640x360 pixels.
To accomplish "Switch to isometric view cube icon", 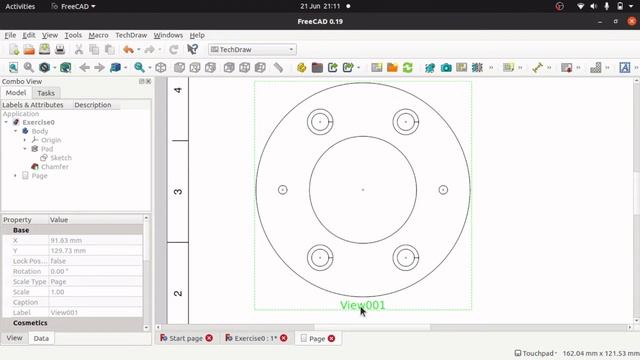I will coord(161,67).
